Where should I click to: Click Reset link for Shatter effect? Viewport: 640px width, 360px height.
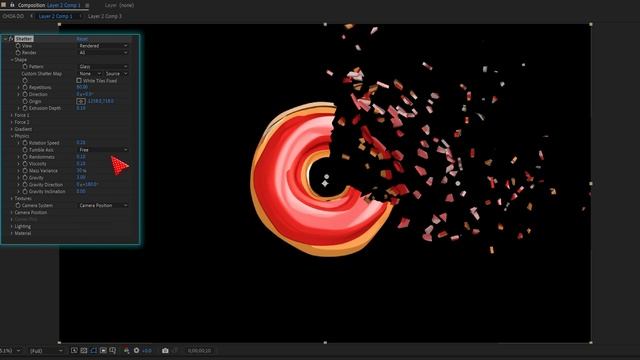[82, 39]
